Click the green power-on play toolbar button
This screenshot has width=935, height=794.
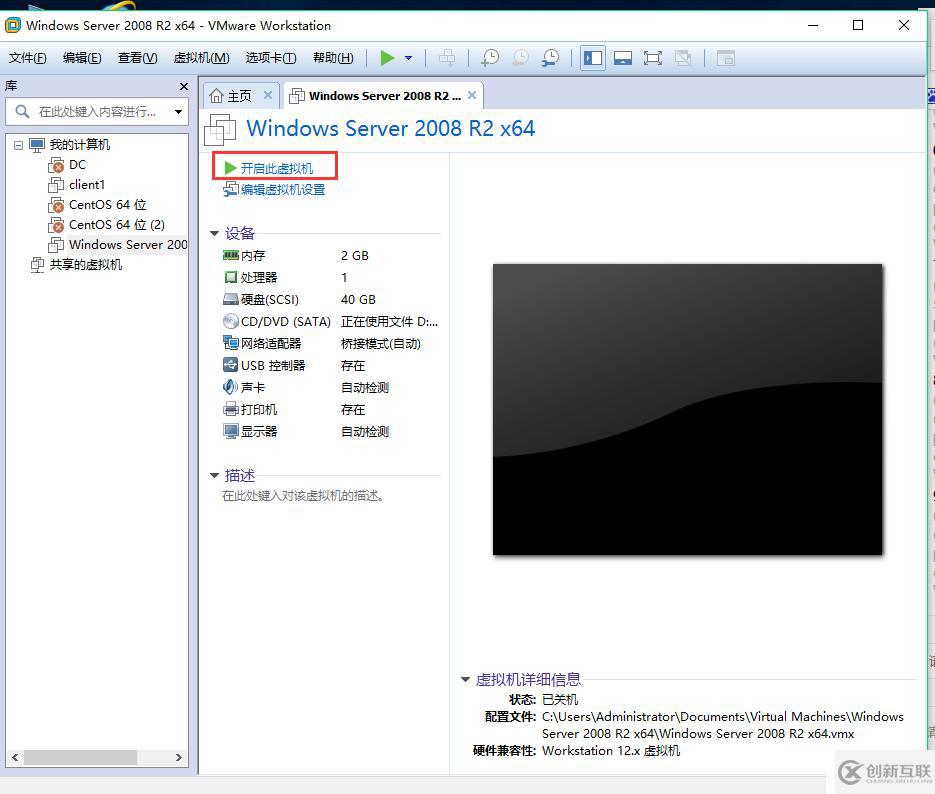click(x=388, y=58)
